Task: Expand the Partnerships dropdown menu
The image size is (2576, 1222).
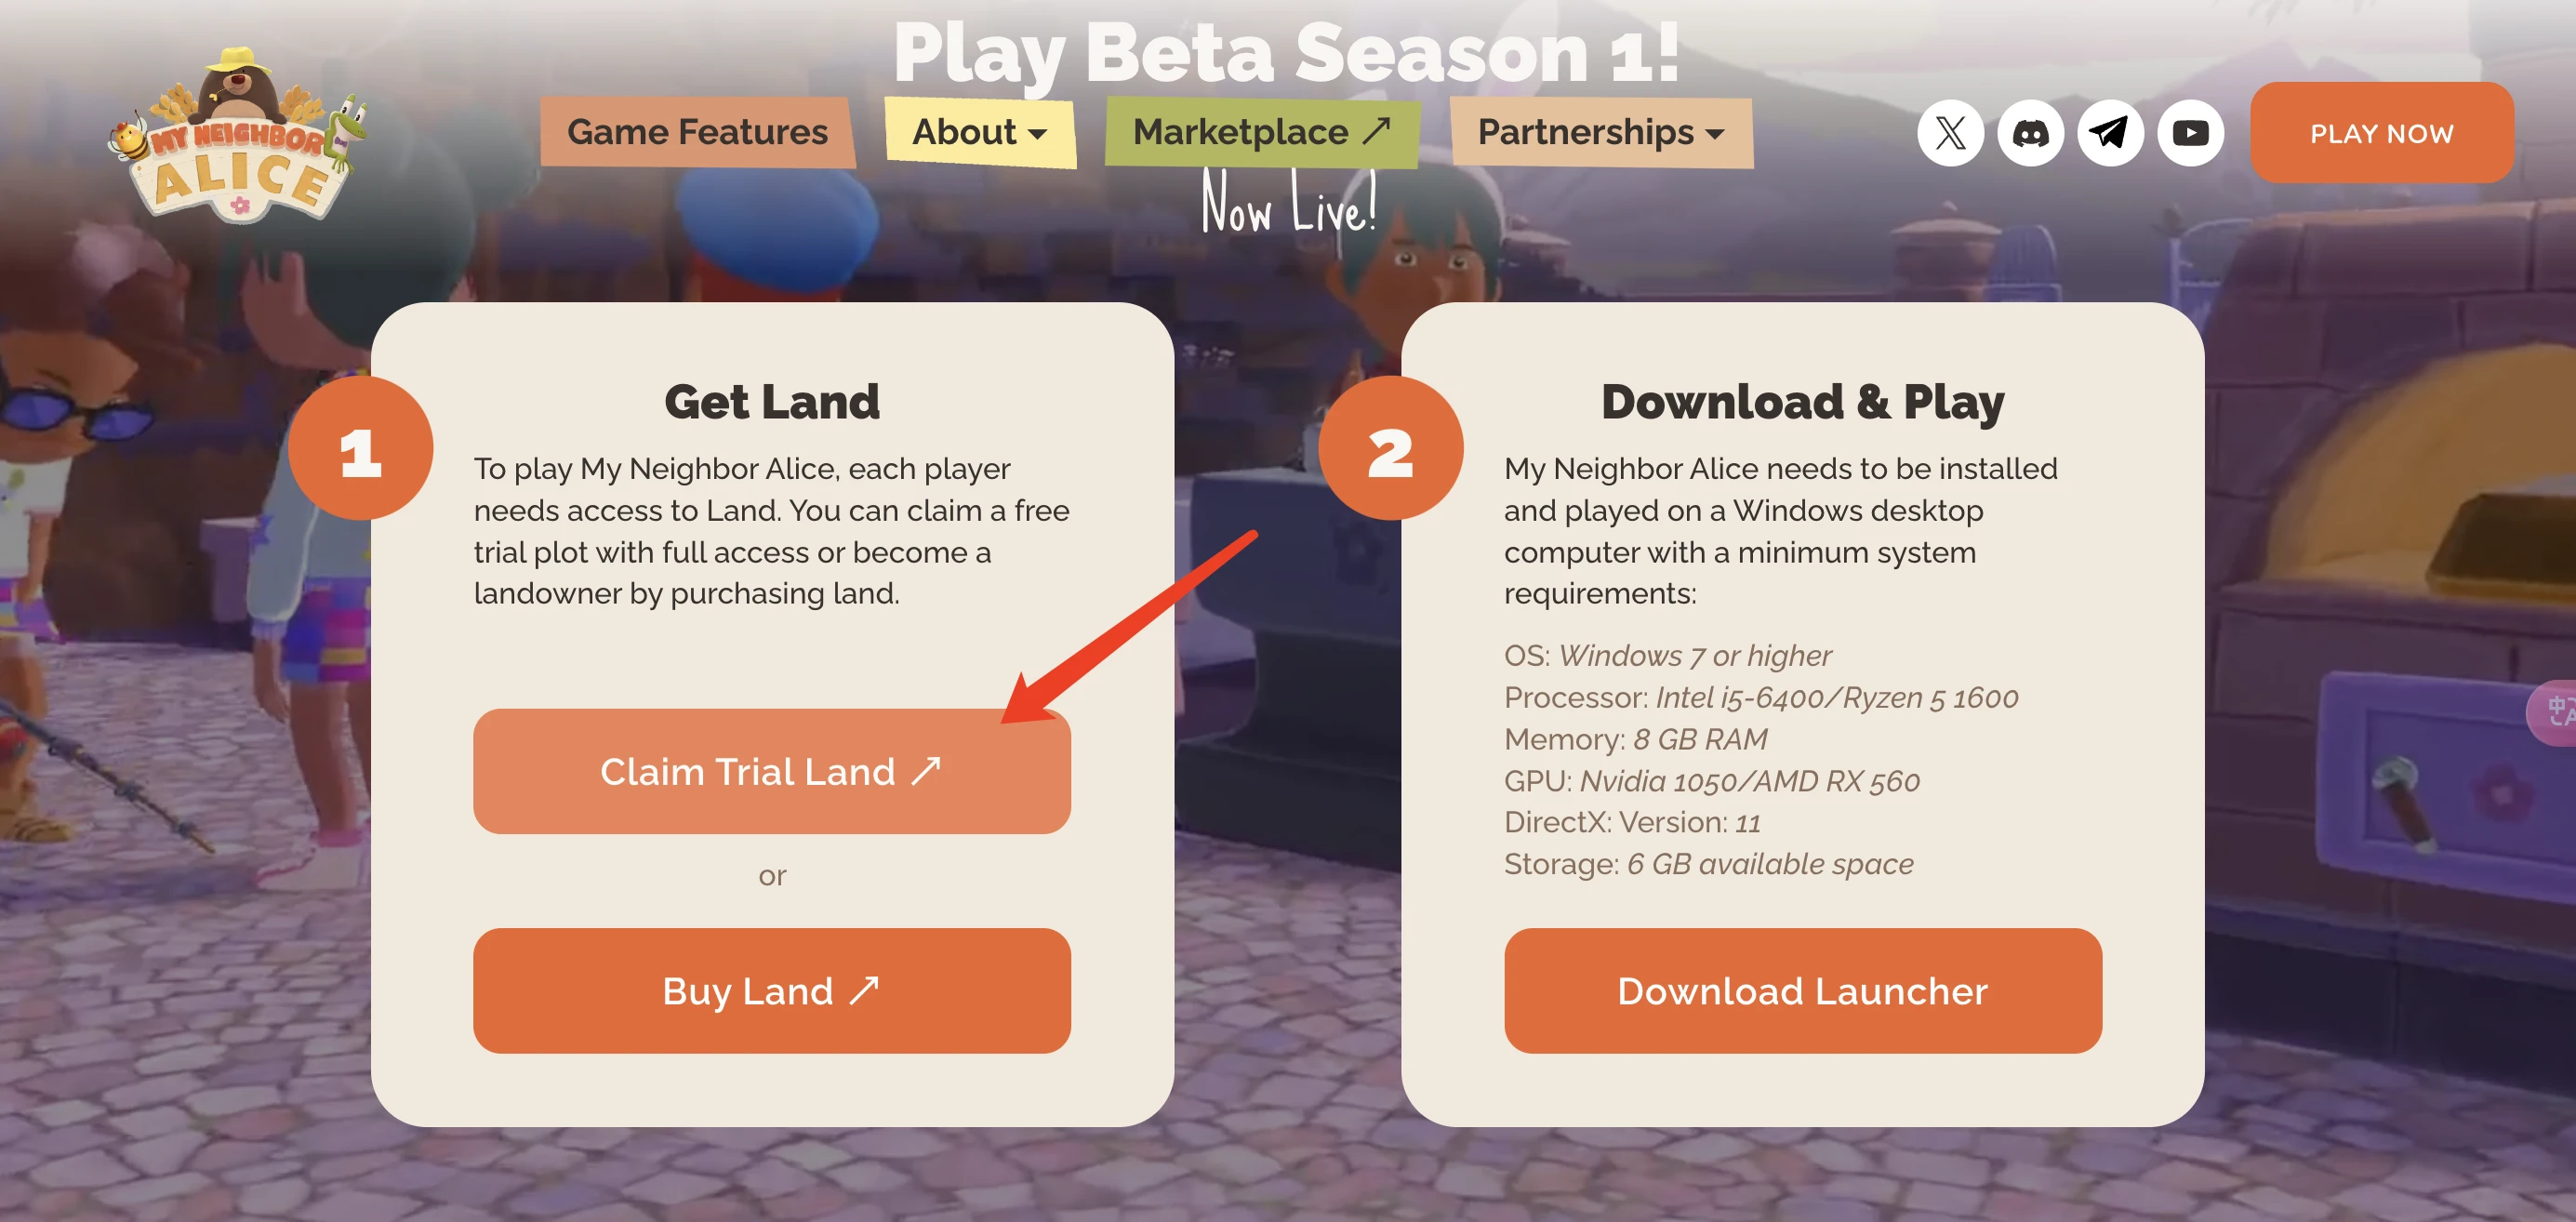Action: point(1601,132)
